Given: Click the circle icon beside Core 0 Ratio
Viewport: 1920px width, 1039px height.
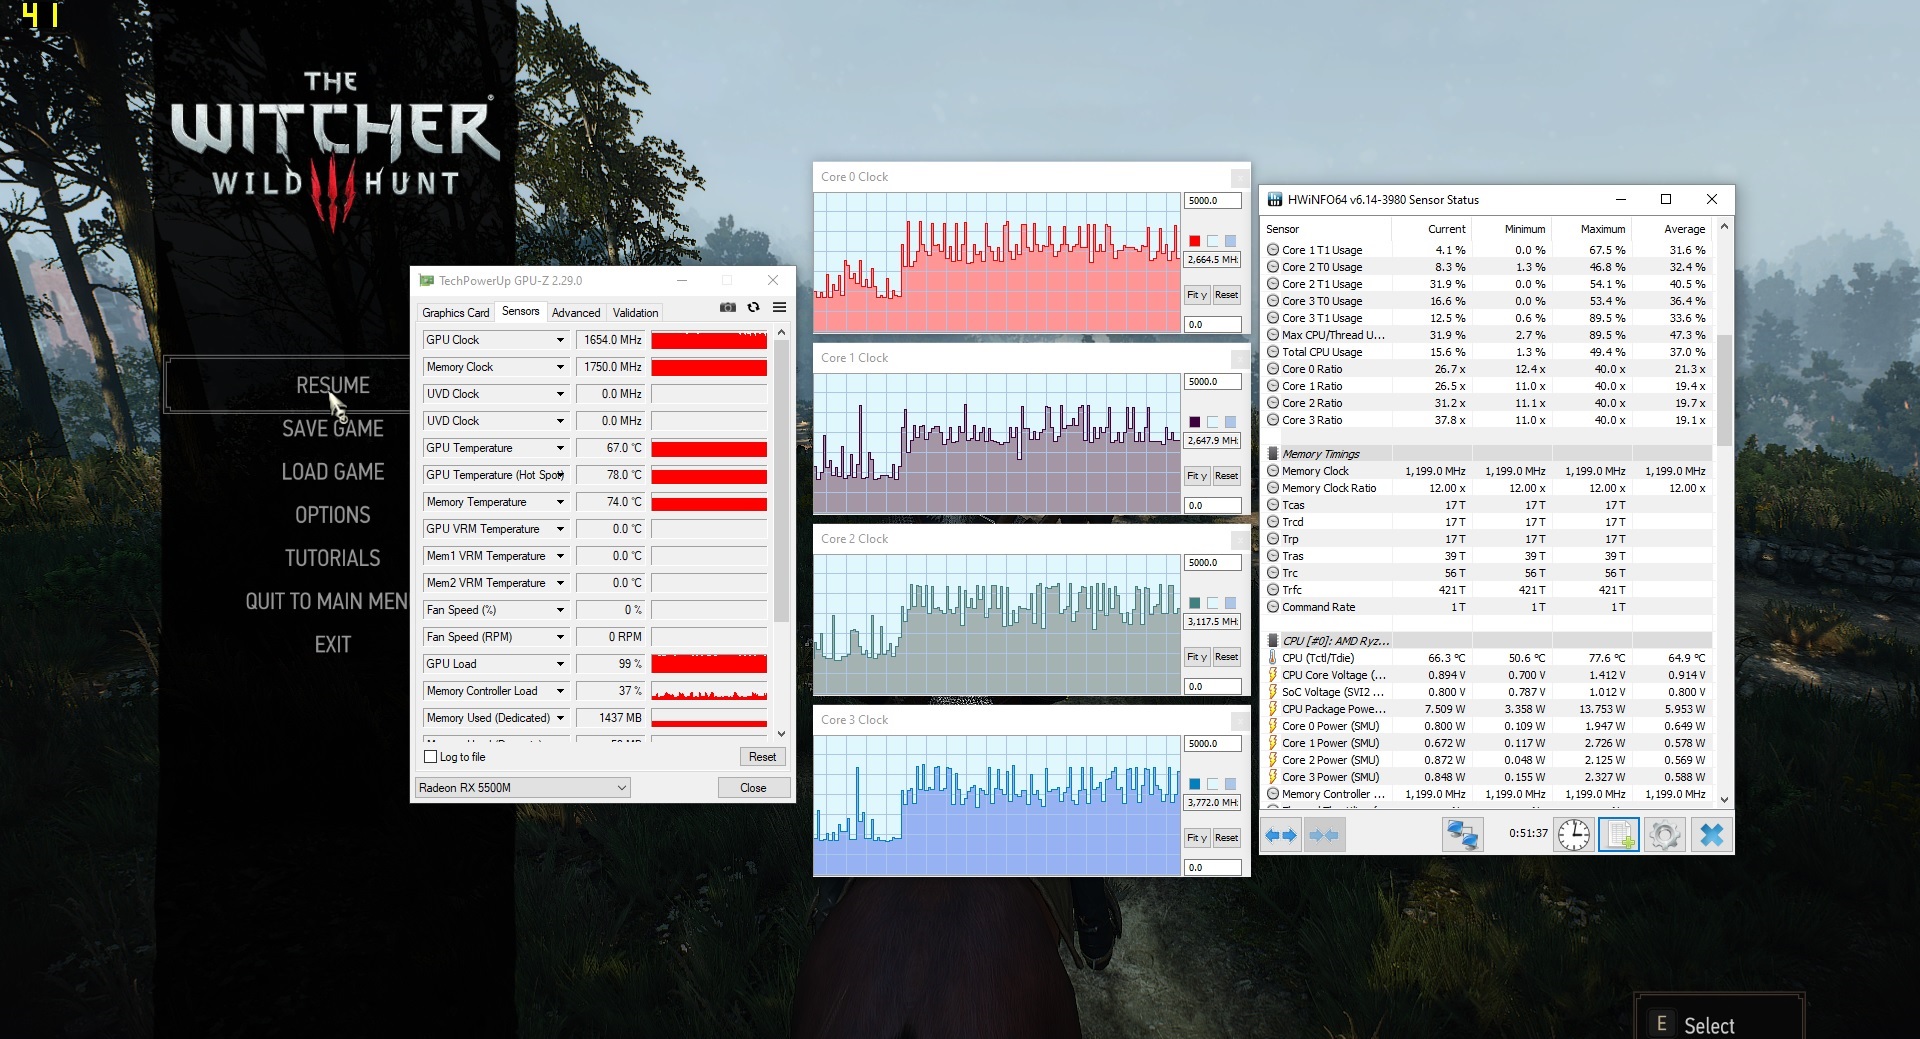Looking at the screenshot, I should tap(1273, 369).
